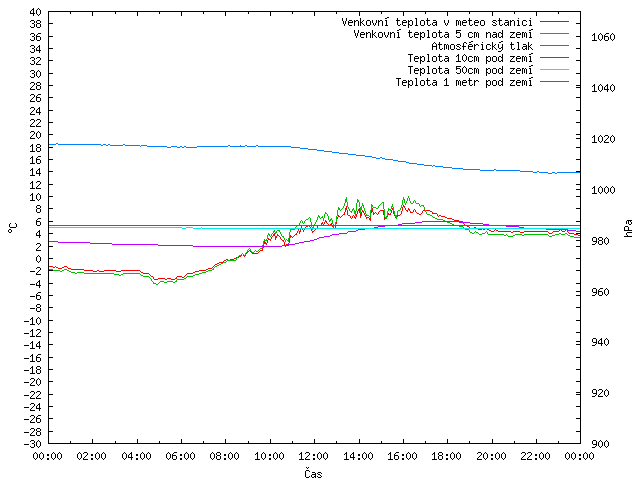This screenshot has width=640, height=480.
Task: Click purple legend line sample for 10cm pod zemí
Action: 554,58
